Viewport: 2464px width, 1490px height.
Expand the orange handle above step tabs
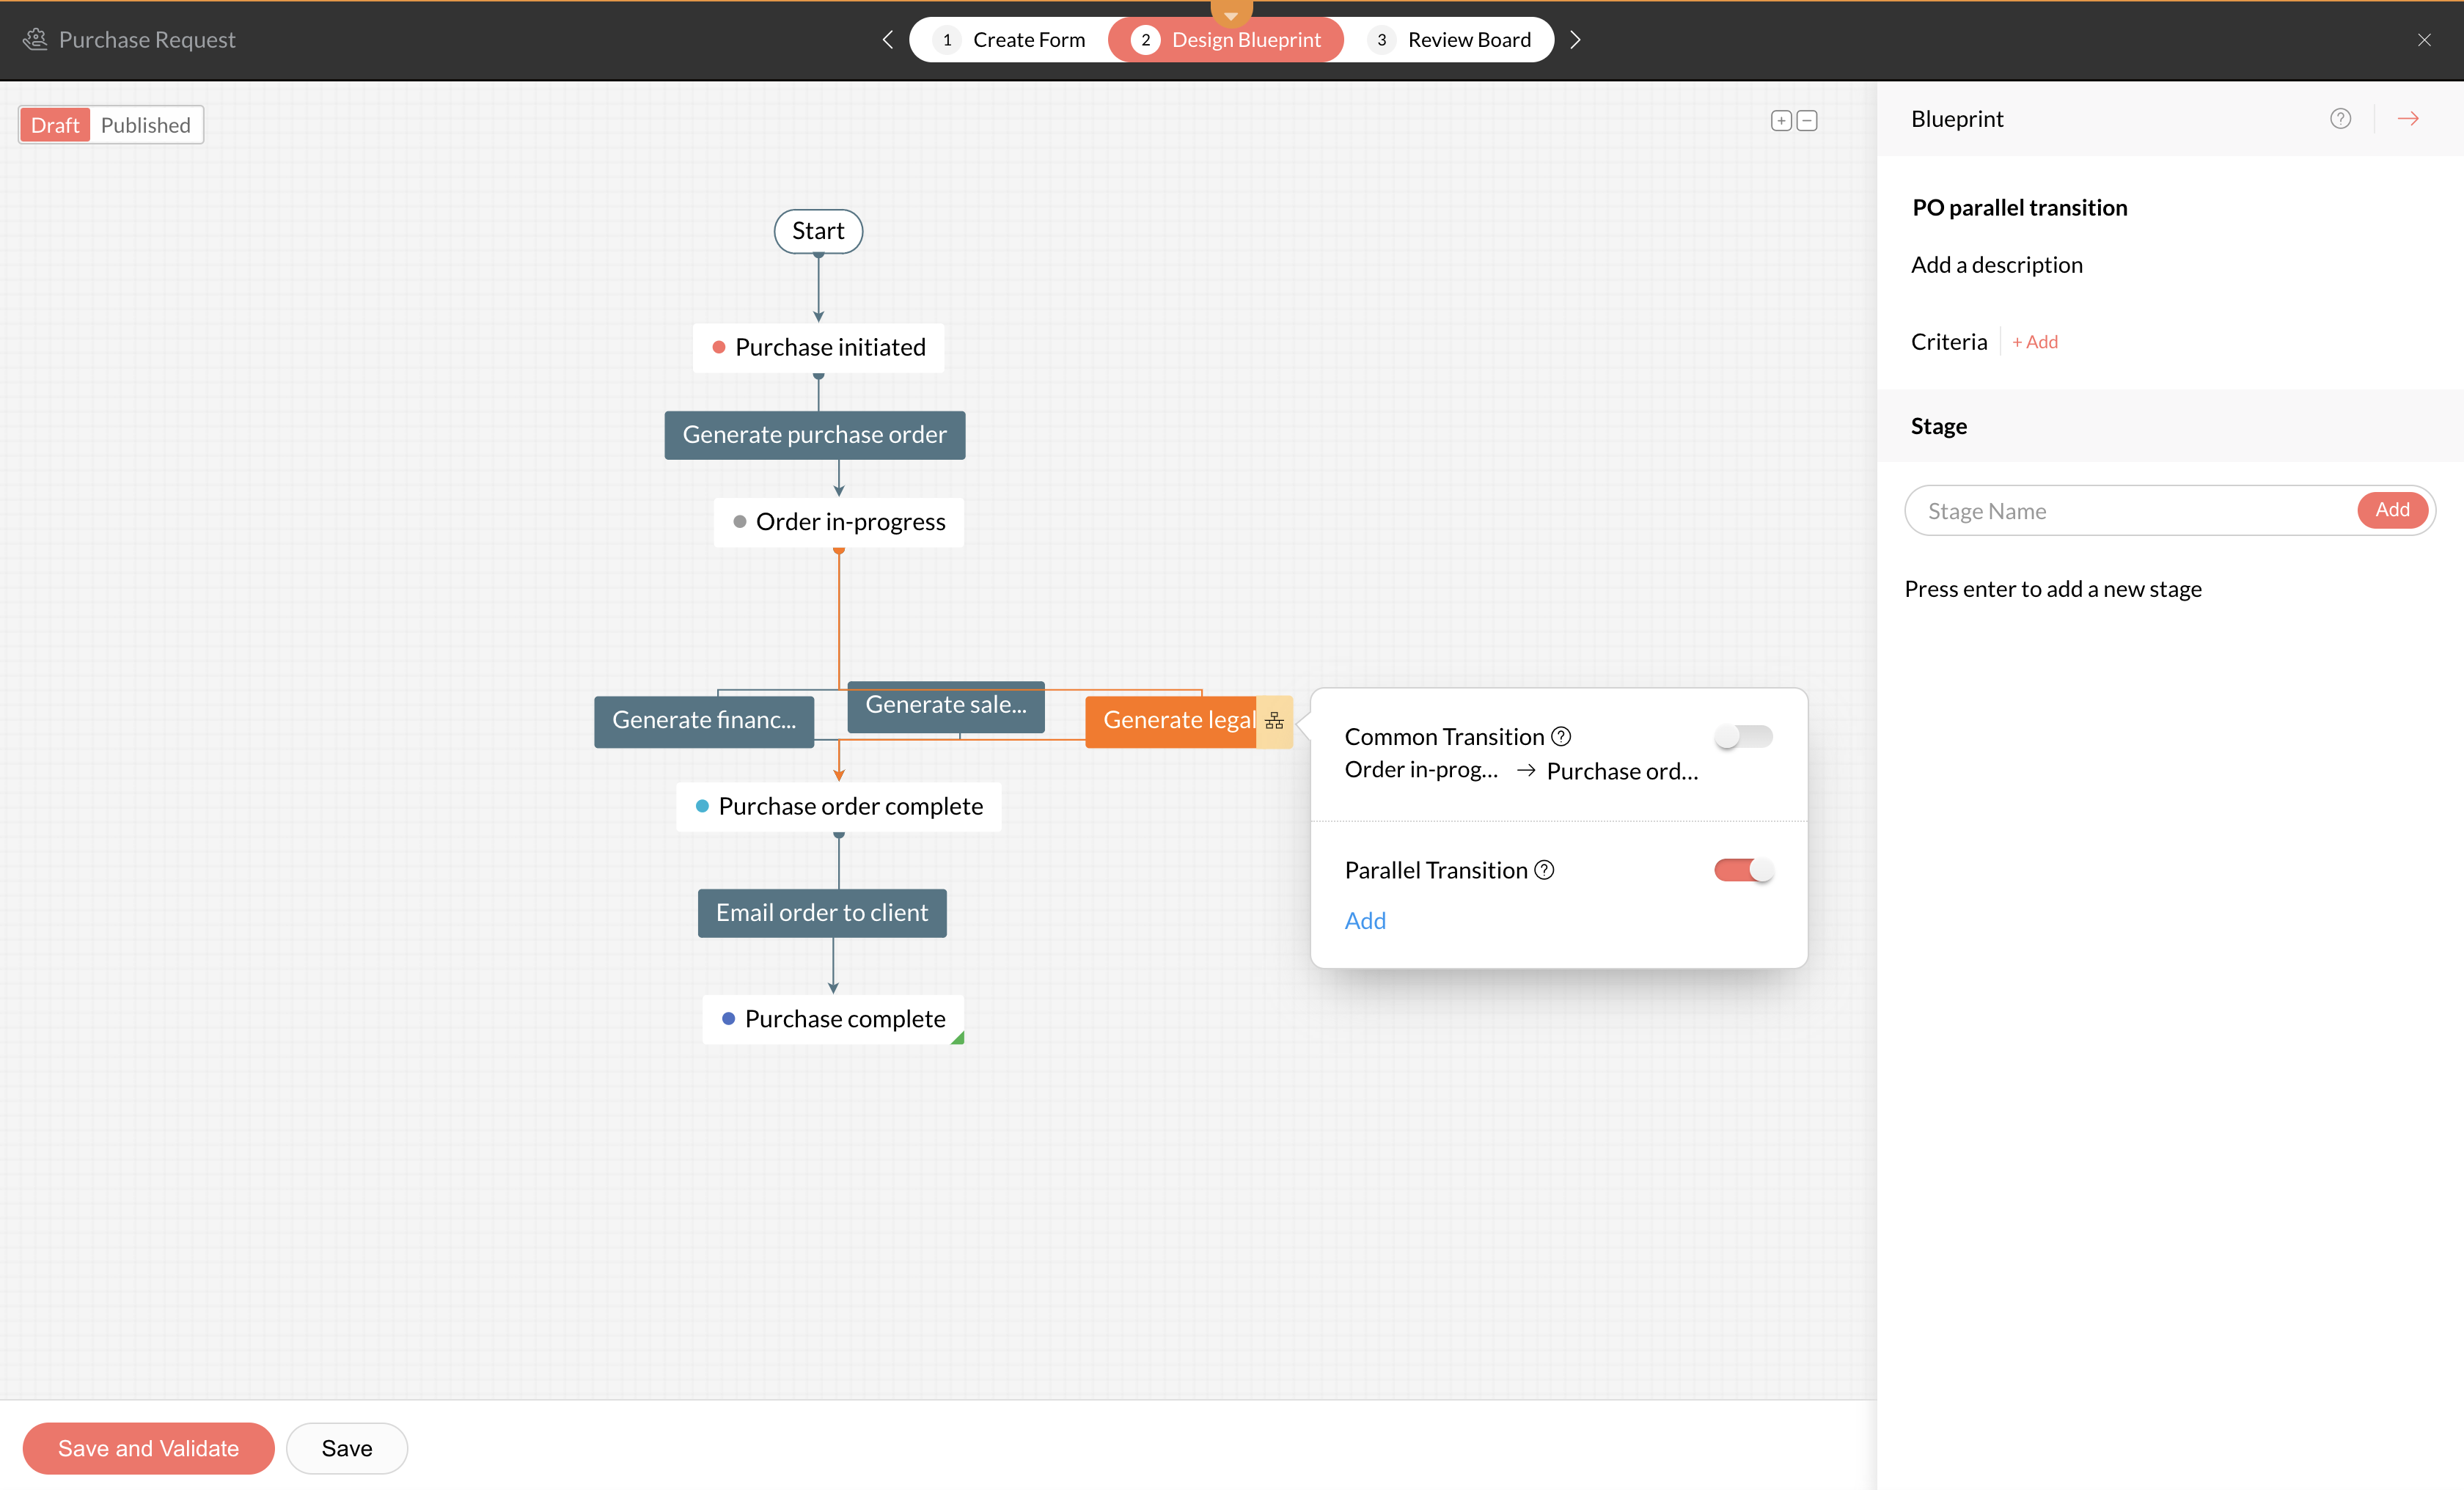point(1231,12)
